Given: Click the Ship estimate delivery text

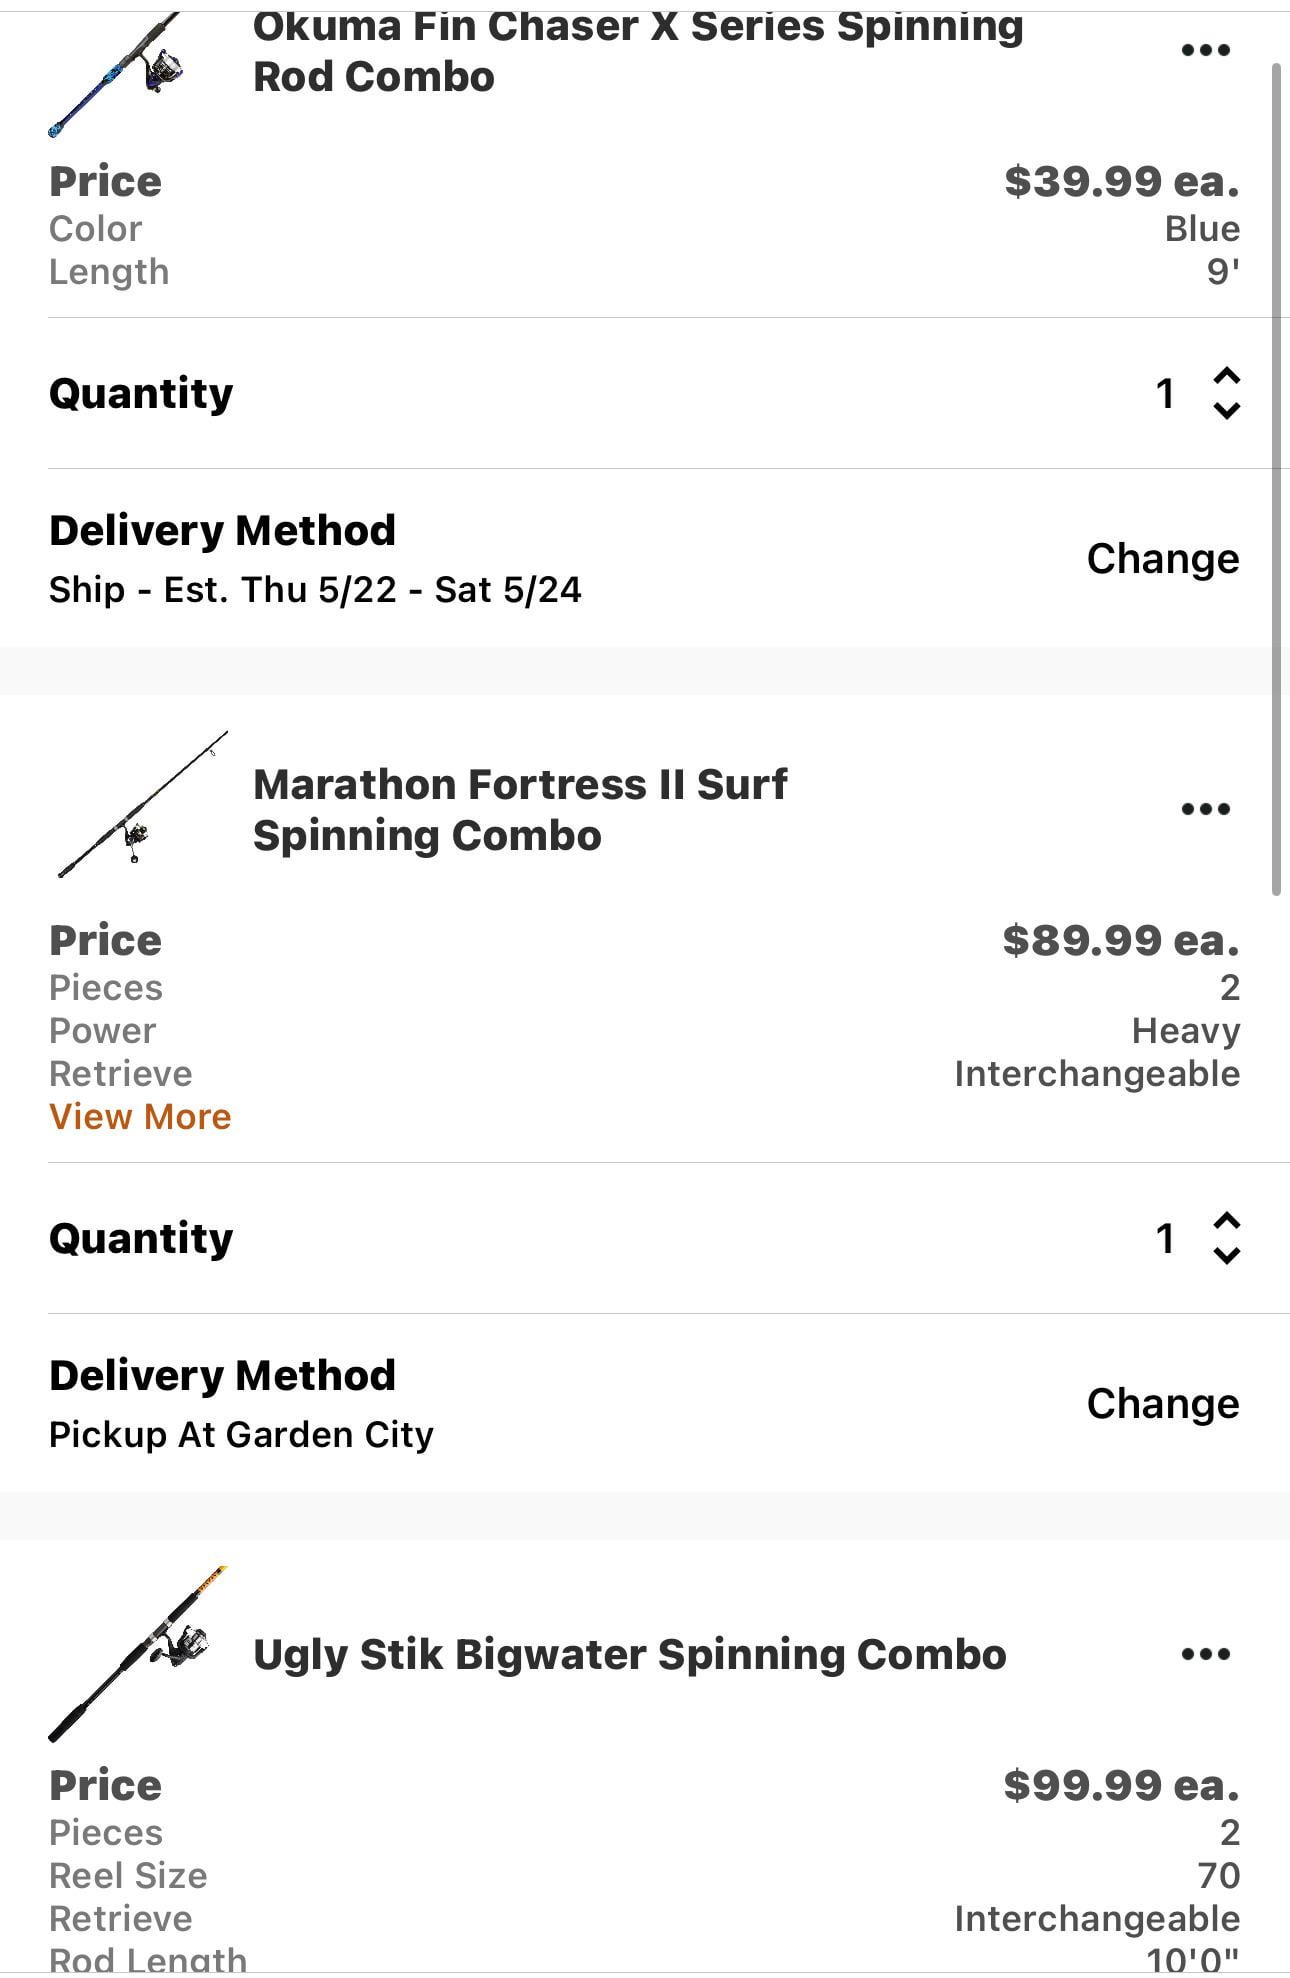Looking at the screenshot, I should click(315, 589).
